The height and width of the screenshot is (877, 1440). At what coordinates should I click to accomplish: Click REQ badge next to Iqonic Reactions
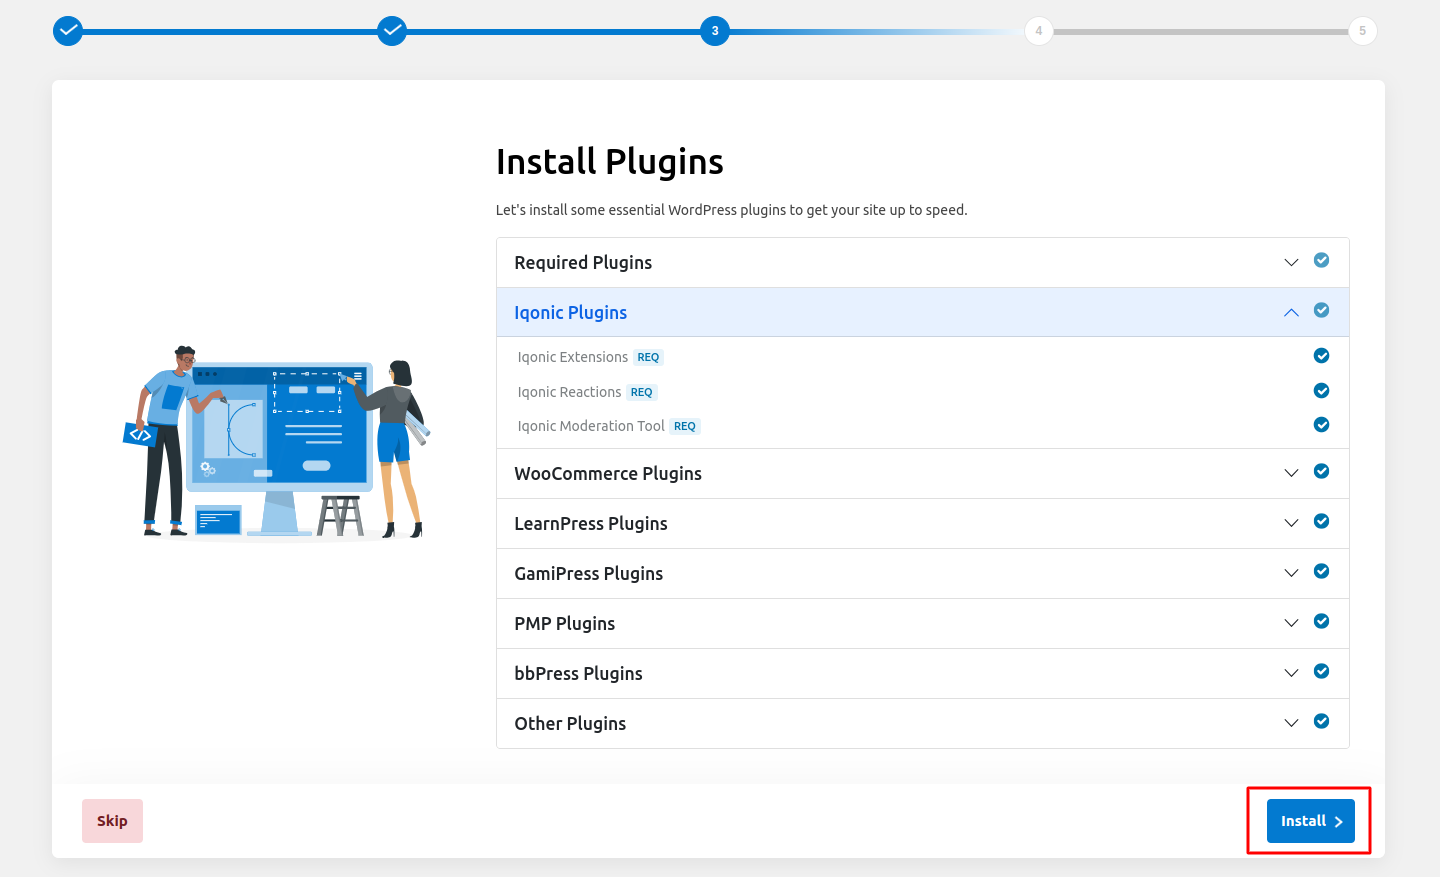(641, 392)
